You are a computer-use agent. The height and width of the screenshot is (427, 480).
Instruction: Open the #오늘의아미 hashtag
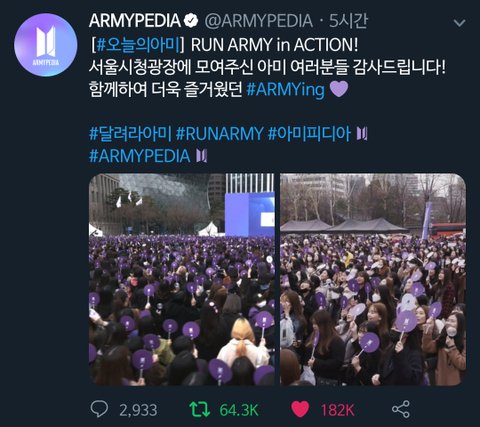[x=138, y=45]
